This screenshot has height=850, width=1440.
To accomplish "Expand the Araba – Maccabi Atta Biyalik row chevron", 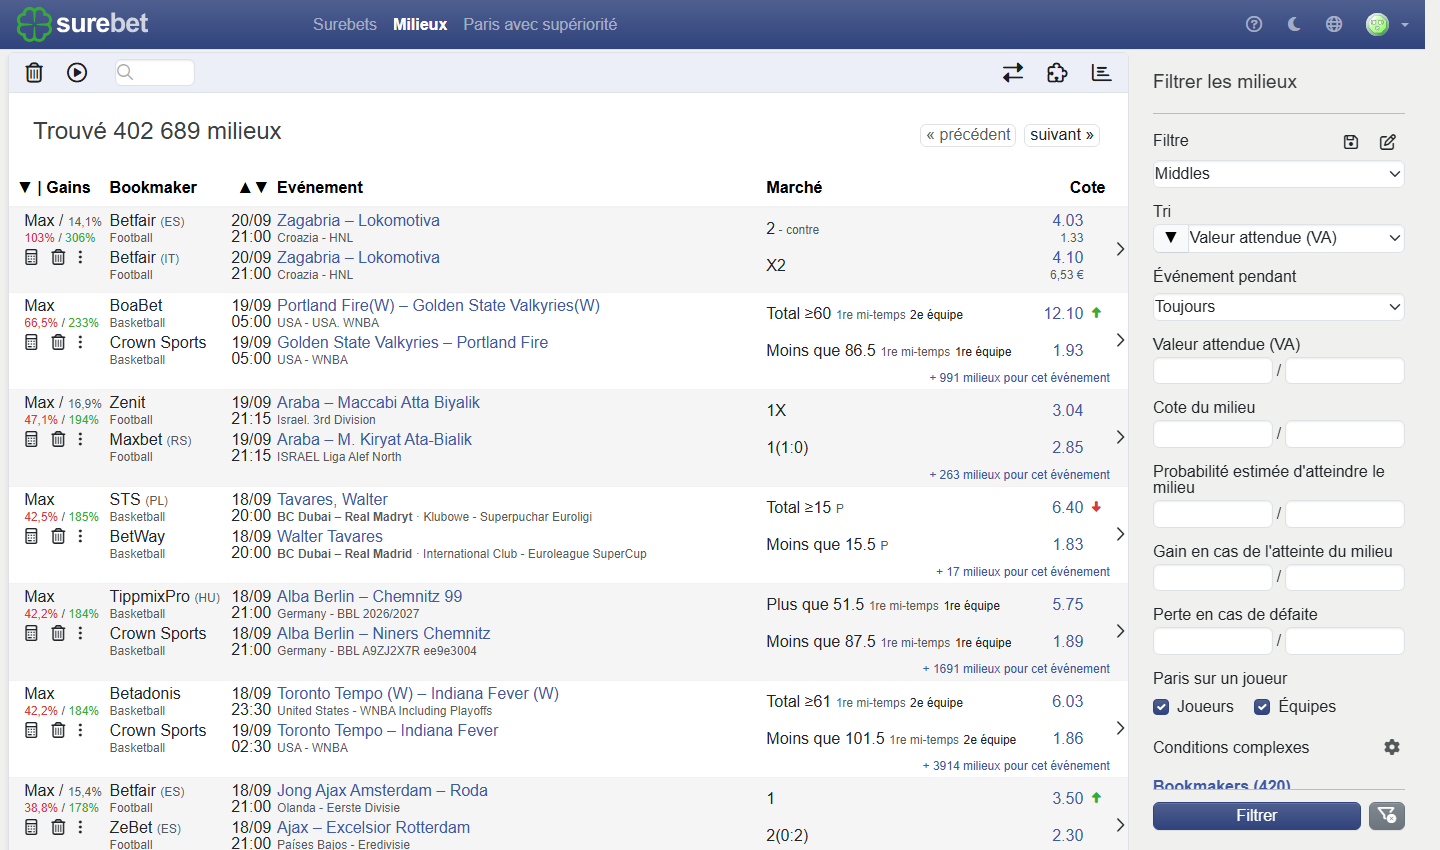I will point(1120,437).
